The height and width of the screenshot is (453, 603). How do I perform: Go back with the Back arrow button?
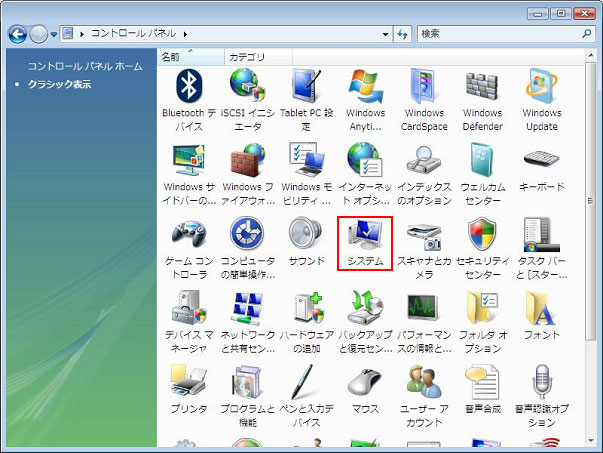click(x=18, y=34)
